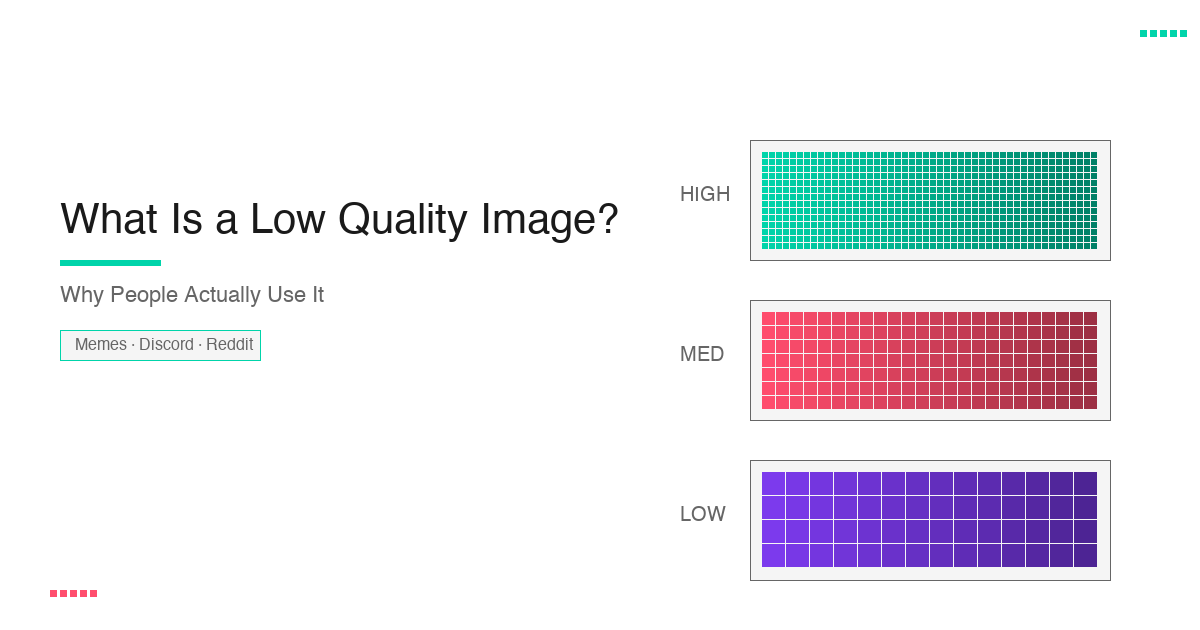Click the LOW label
Screen dimensions: 1200x630
coord(703,514)
